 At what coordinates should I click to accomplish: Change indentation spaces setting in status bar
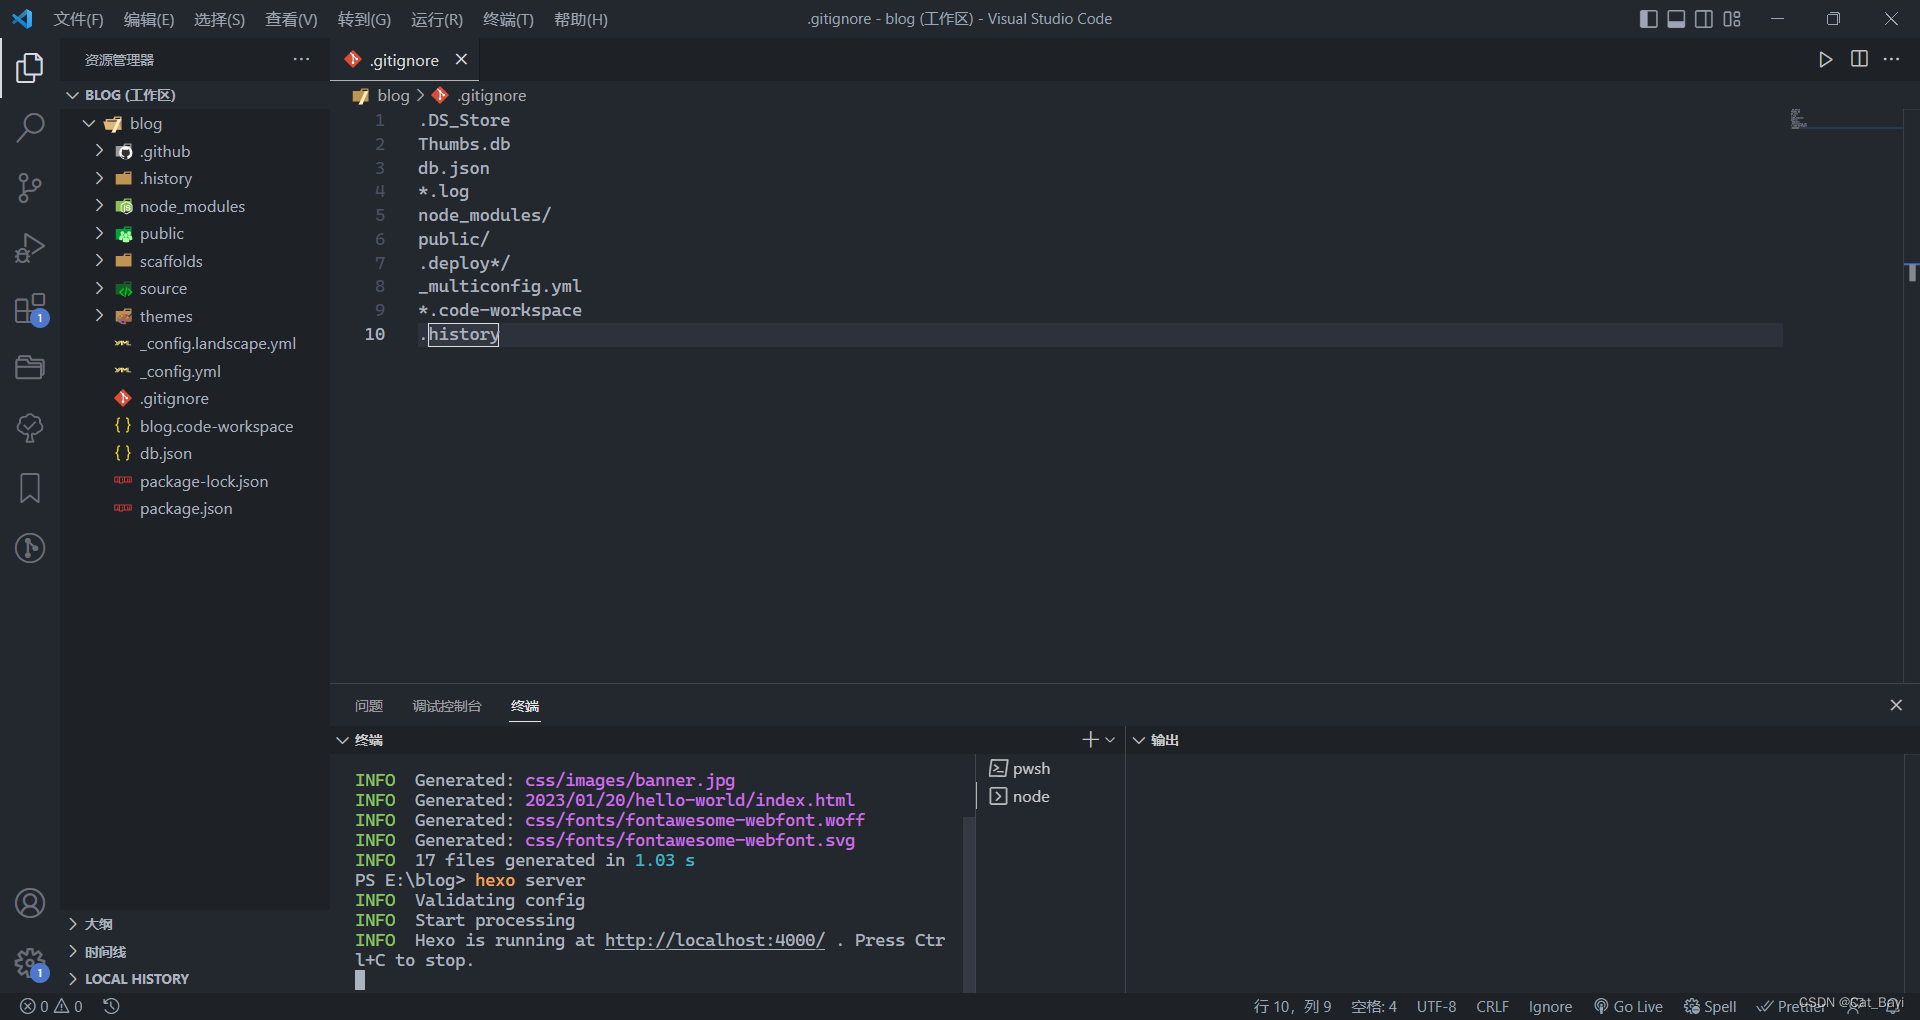pyautogui.click(x=1374, y=1006)
